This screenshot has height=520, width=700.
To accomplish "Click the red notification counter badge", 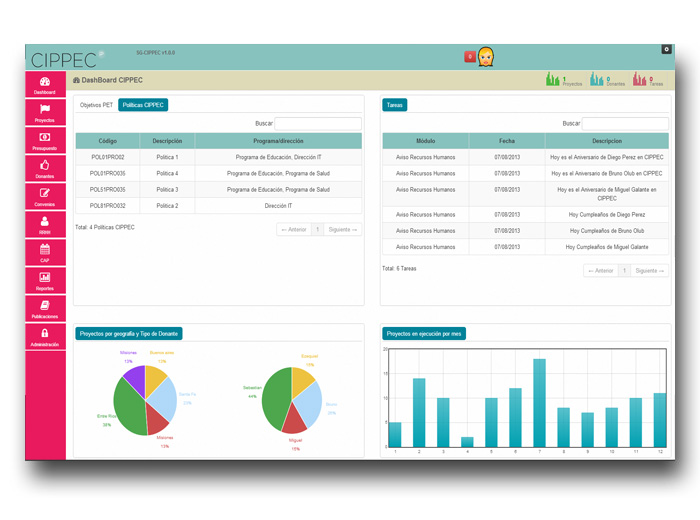I will [470, 57].
